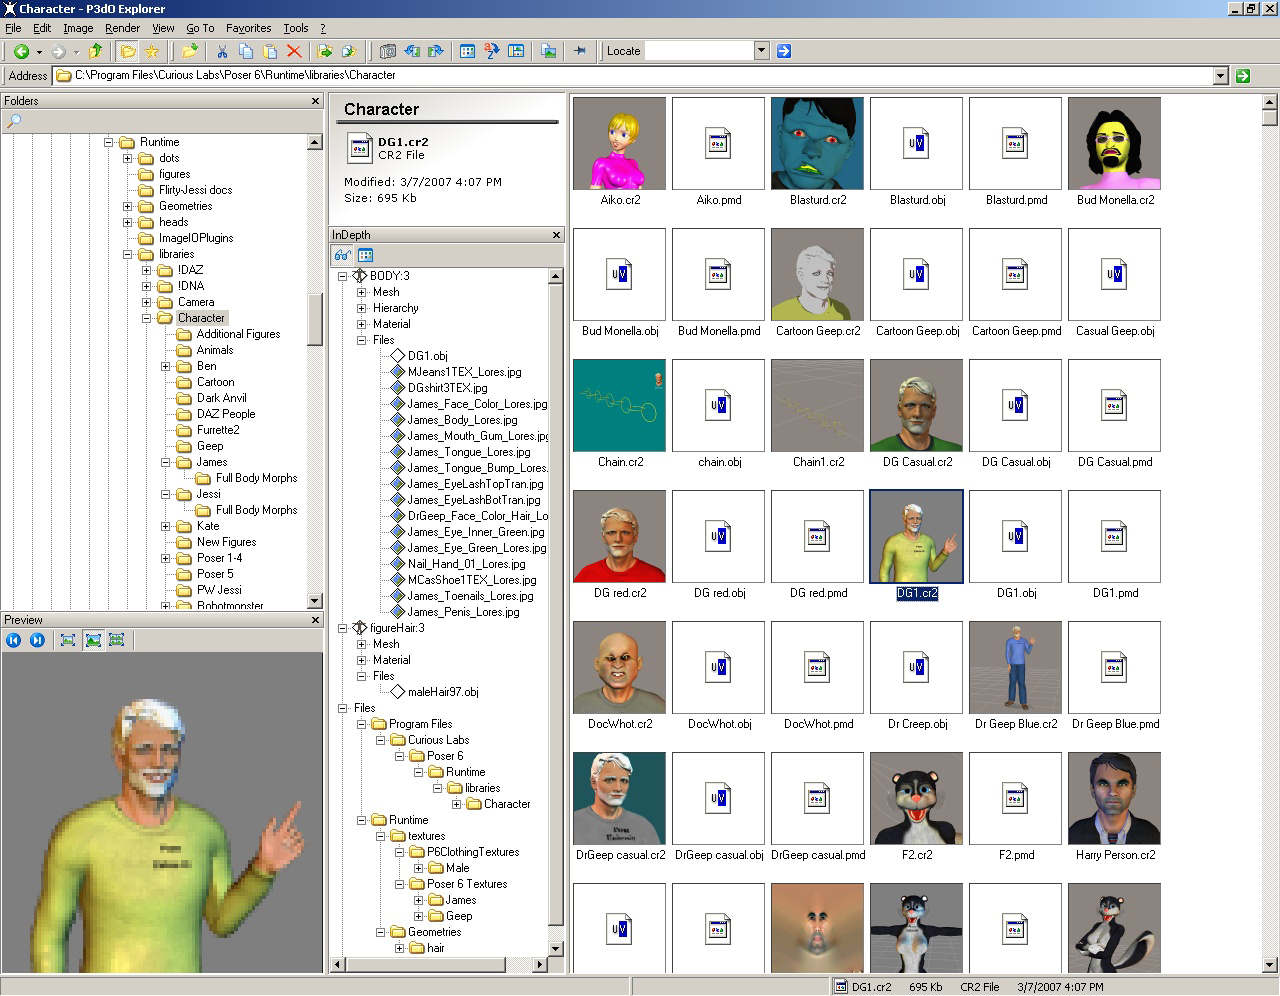Click the glasses icon in InDepth panel
Image resolution: width=1280 pixels, height=996 pixels.
point(342,255)
